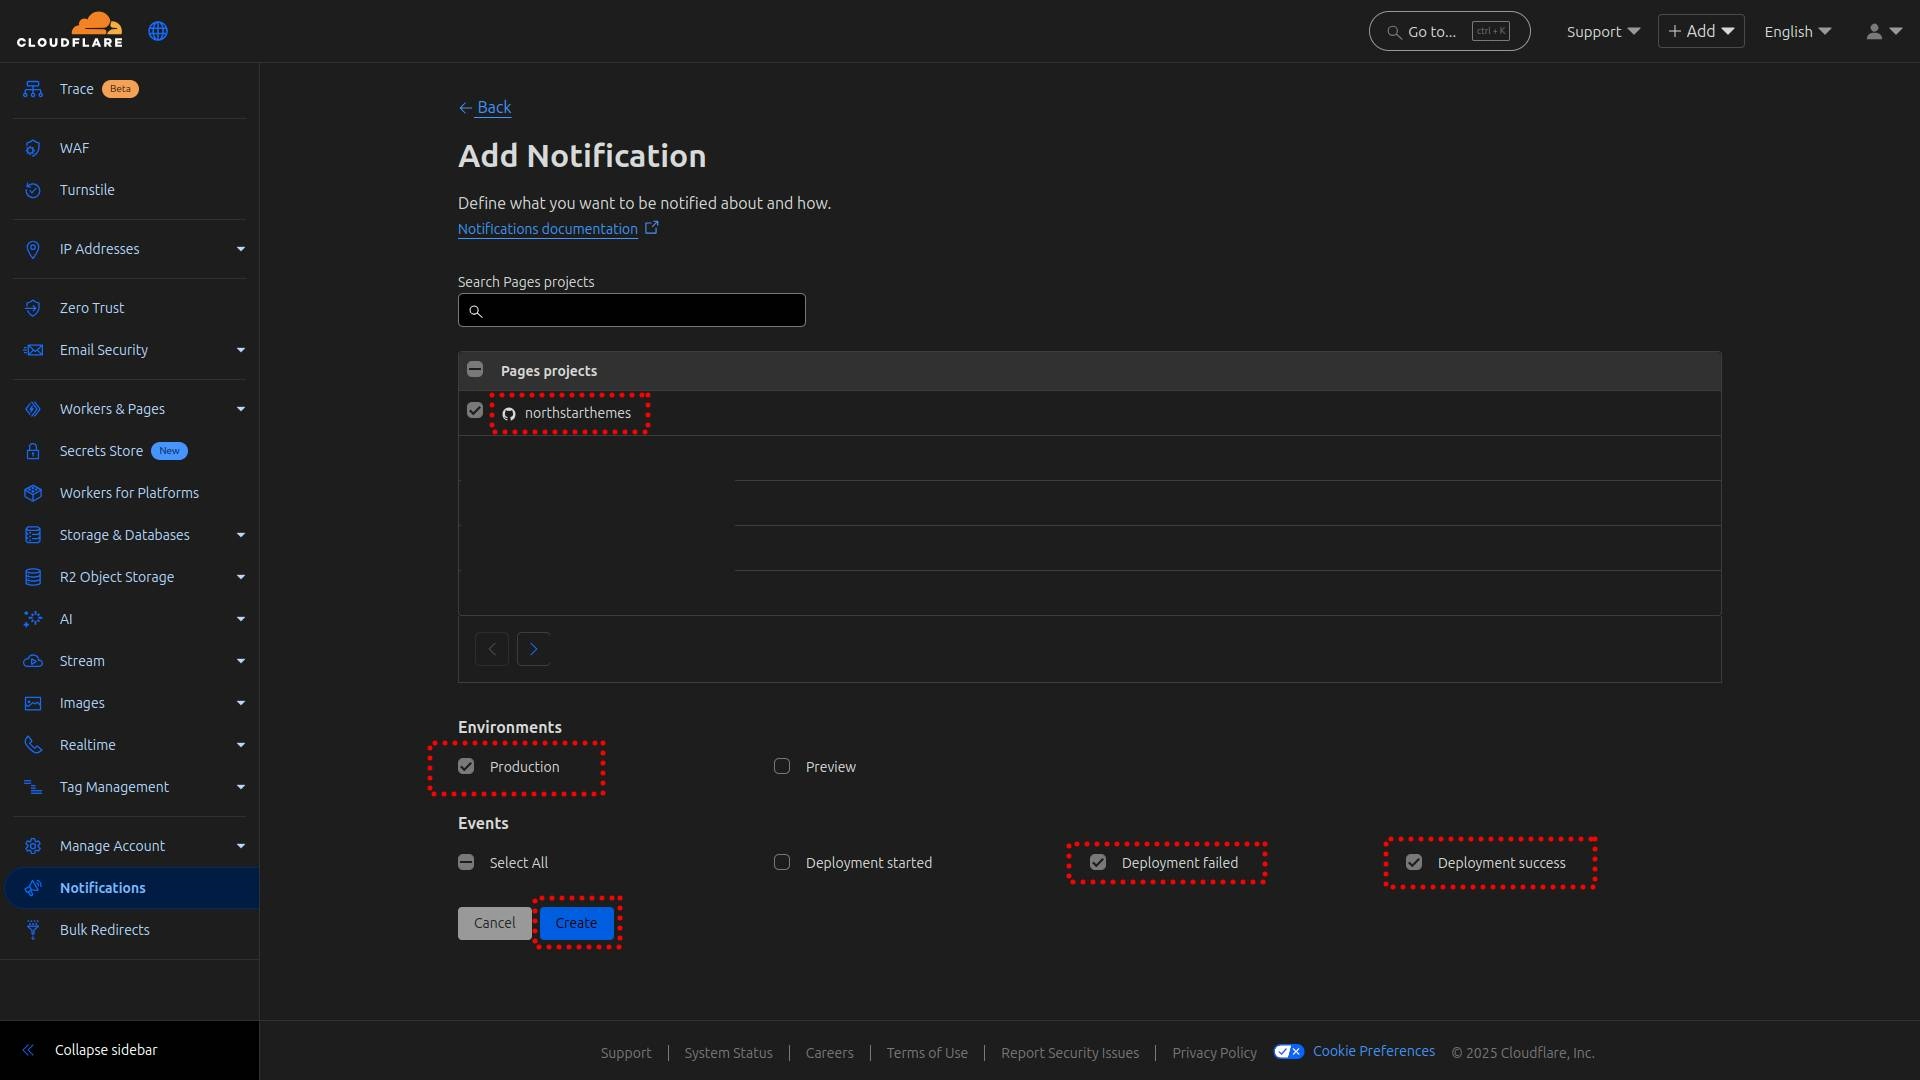Click the Notifications megaphone icon
Screen dimensions: 1920x1080
(x=33, y=888)
